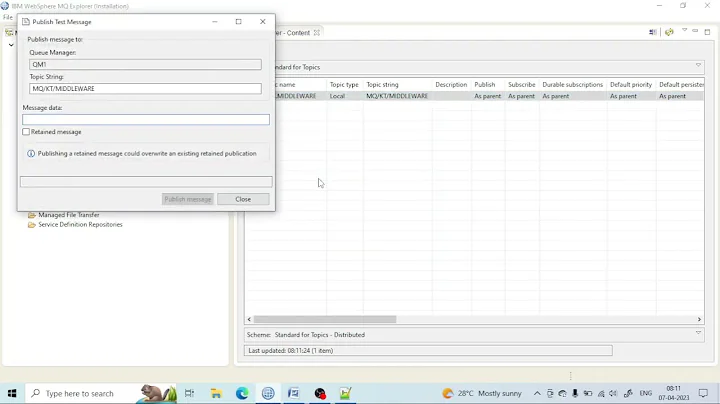The height and width of the screenshot is (404, 720).
Task: Open the notification center icon
Action: coord(703,393)
